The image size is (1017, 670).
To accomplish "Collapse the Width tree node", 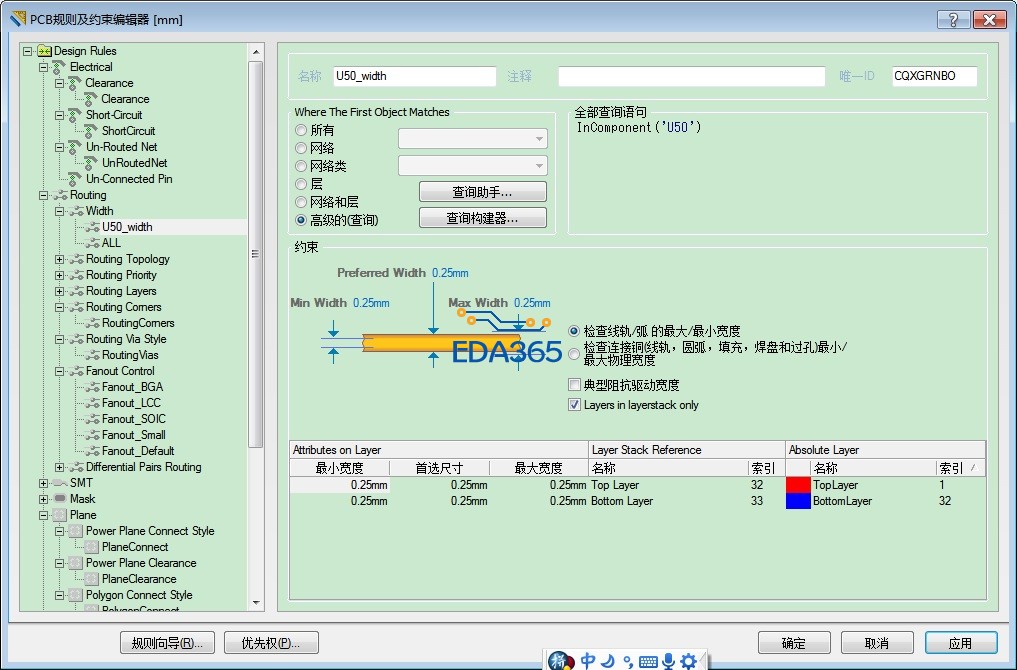I will [x=60, y=211].
